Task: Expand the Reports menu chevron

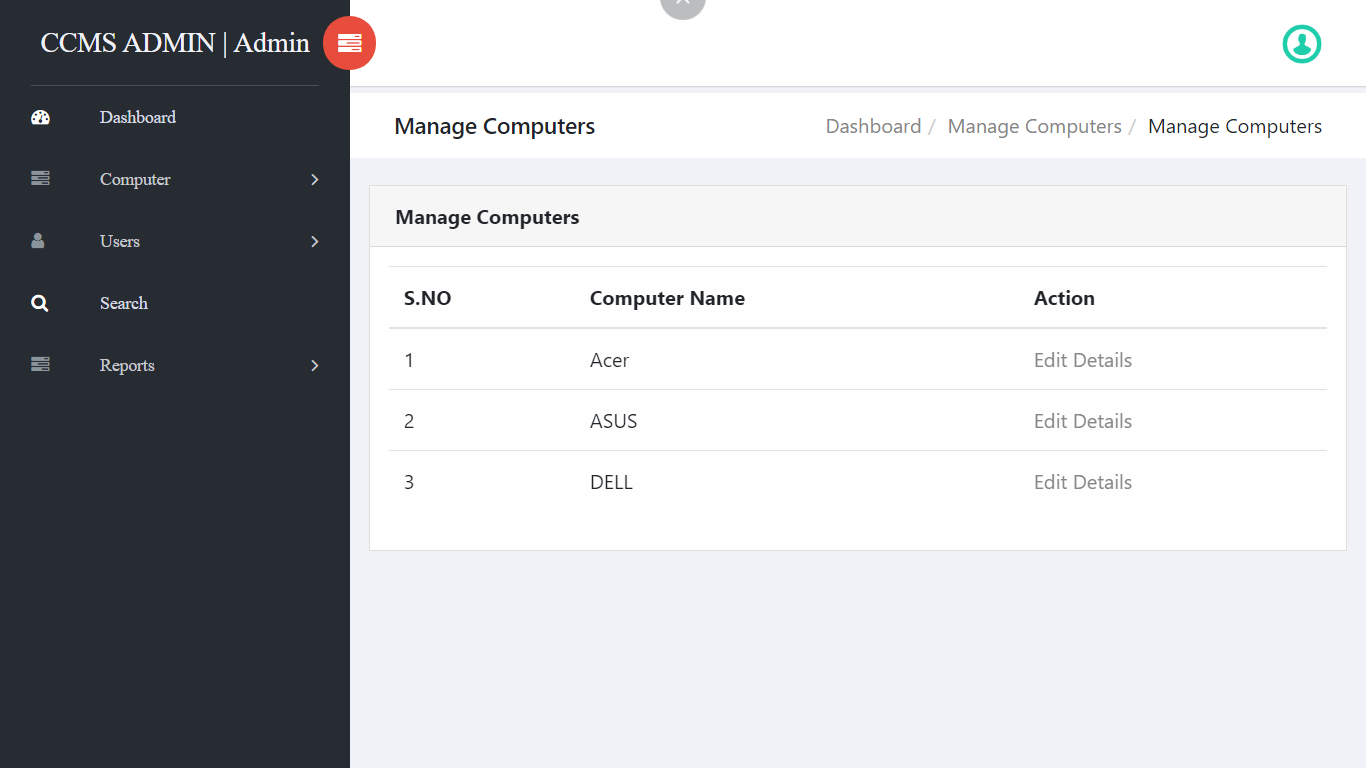Action: point(314,366)
